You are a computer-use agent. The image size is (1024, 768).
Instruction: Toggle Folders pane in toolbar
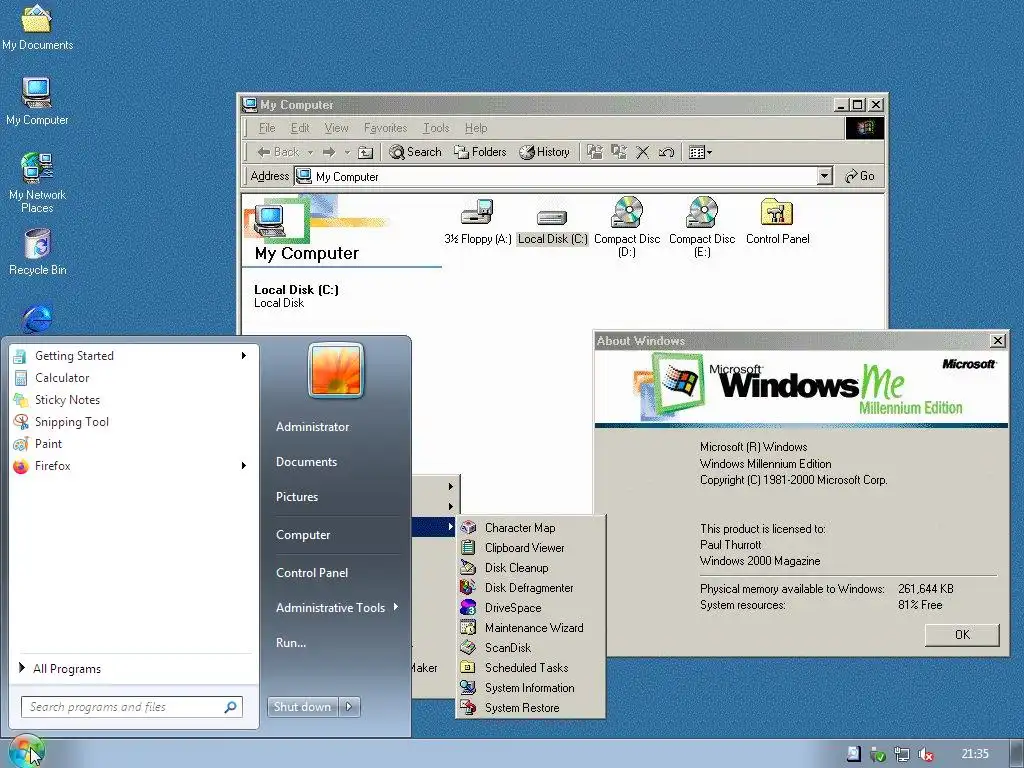[481, 152]
